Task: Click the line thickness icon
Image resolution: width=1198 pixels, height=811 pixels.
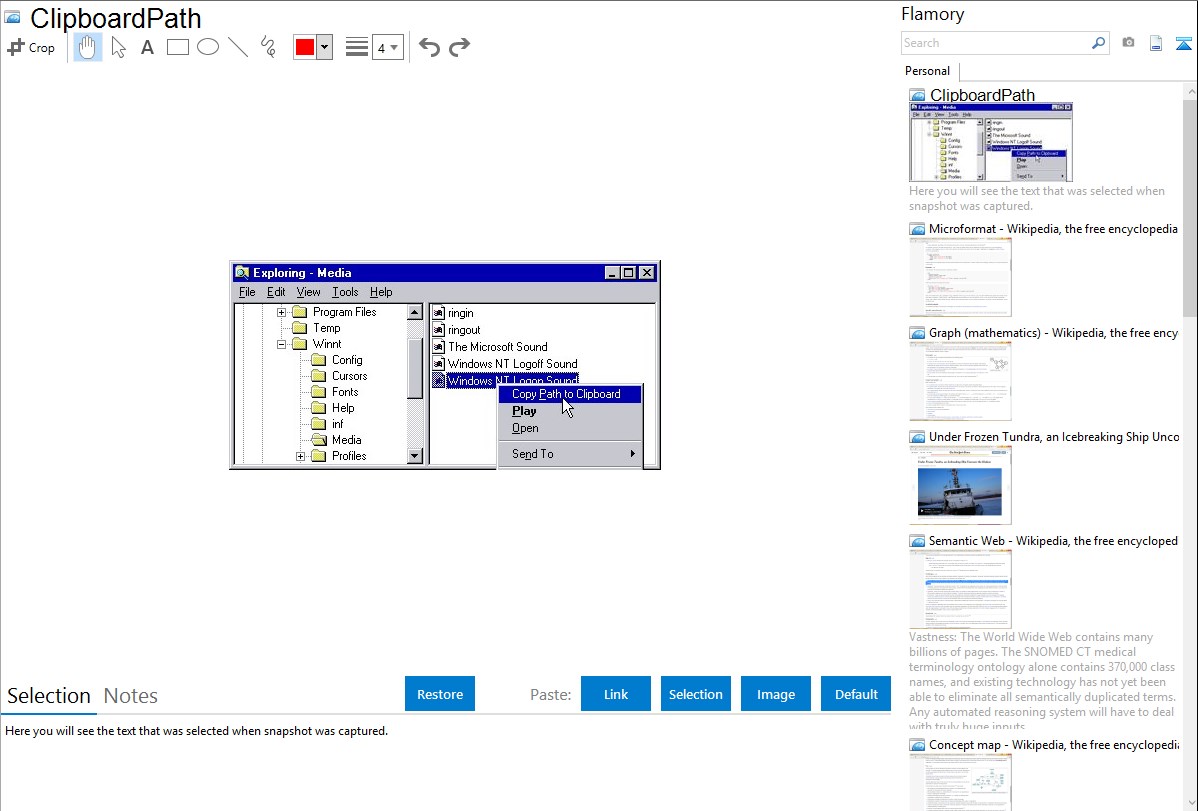Action: [357, 47]
